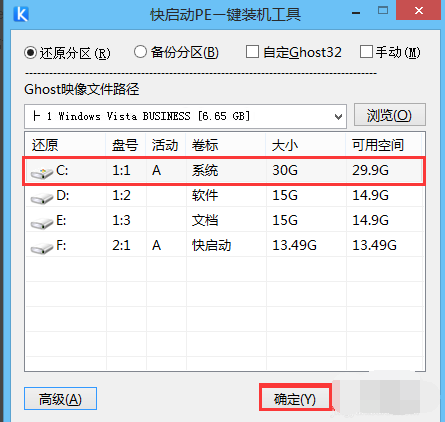Click the 29.9G free space cell
Viewport: 445px width, 422px height.
[x=370, y=170]
